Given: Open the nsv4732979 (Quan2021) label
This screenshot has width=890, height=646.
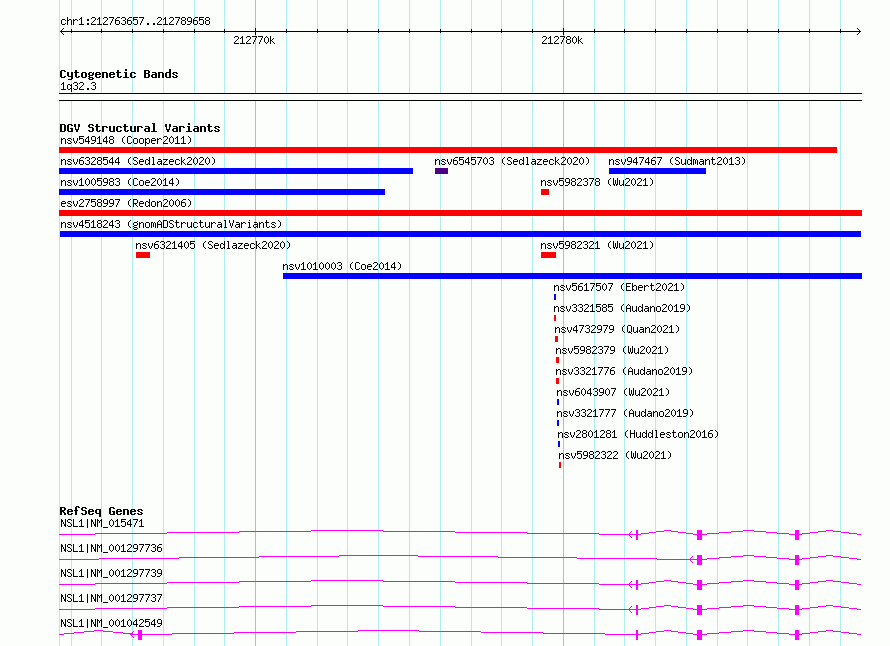Looking at the screenshot, I should point(617,329).
